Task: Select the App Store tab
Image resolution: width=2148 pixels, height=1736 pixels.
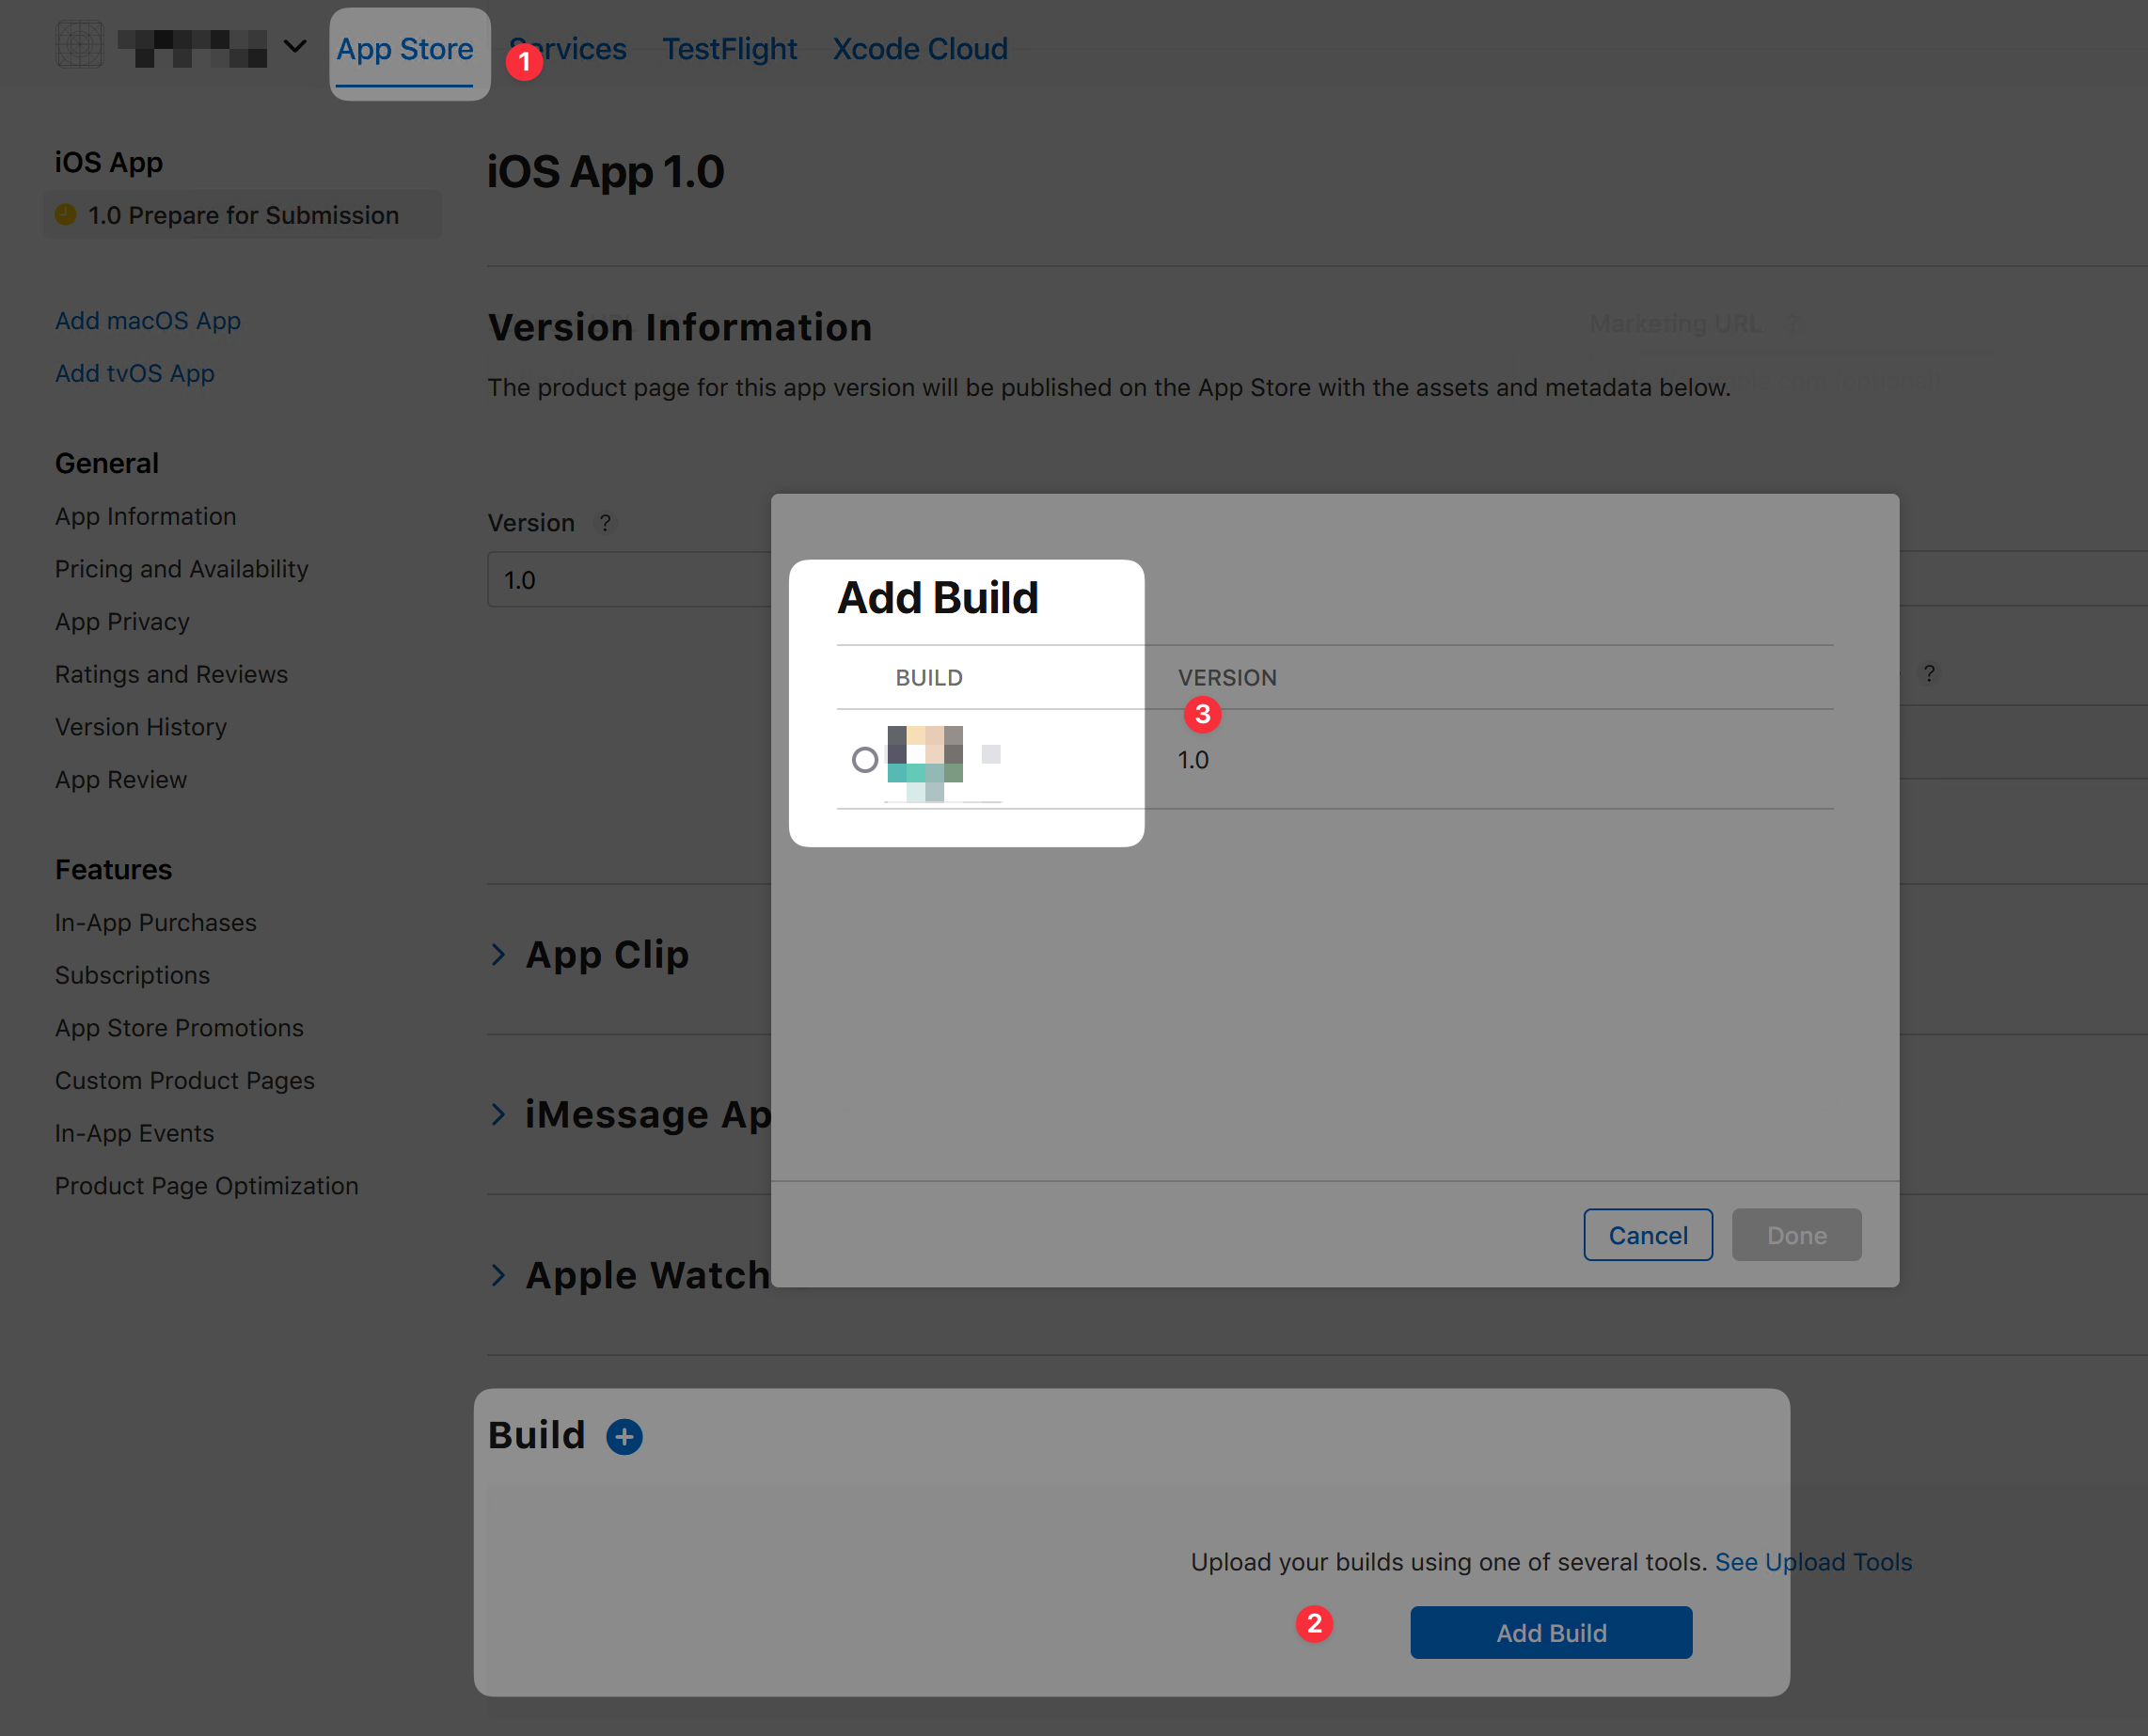Action: [x=405, y=48]
